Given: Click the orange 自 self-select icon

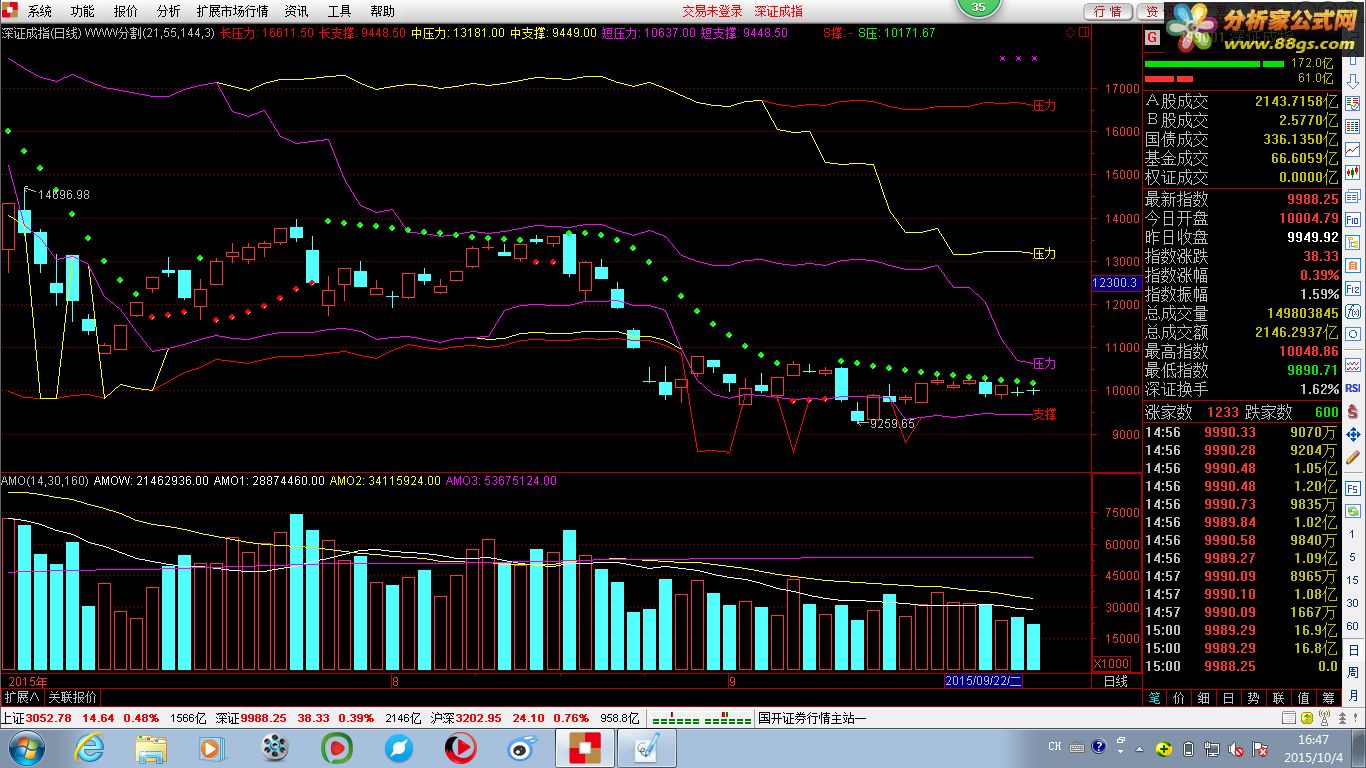Looking at the screenshot, I should tap(1353, 264).
